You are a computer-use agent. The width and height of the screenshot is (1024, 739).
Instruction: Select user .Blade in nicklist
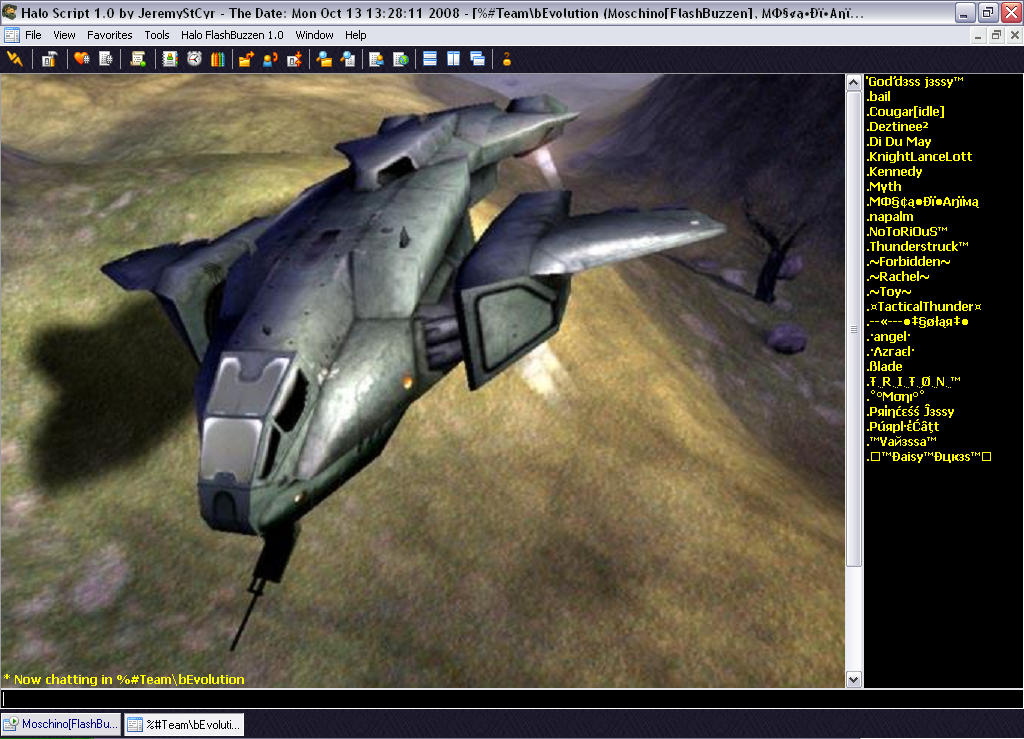pos(885,367)
